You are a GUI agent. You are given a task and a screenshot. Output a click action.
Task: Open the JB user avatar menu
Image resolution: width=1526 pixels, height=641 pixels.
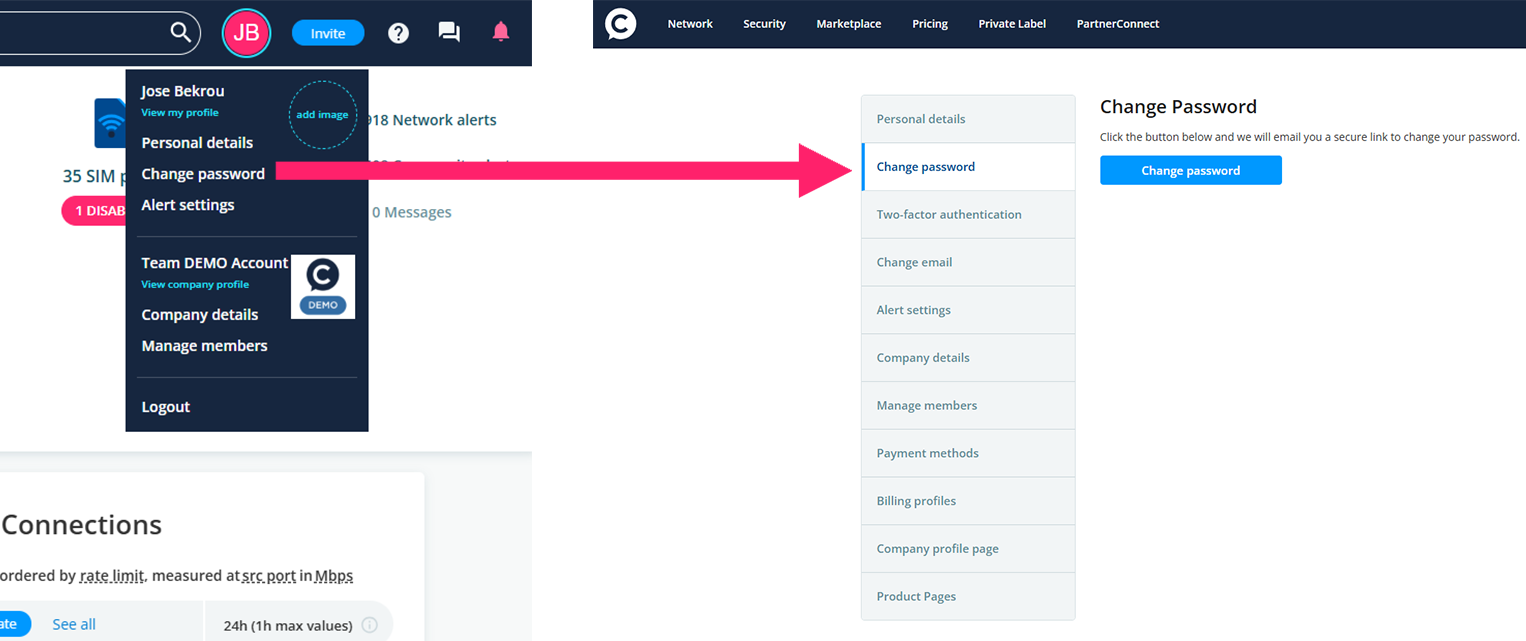click(x=246, y=33)
